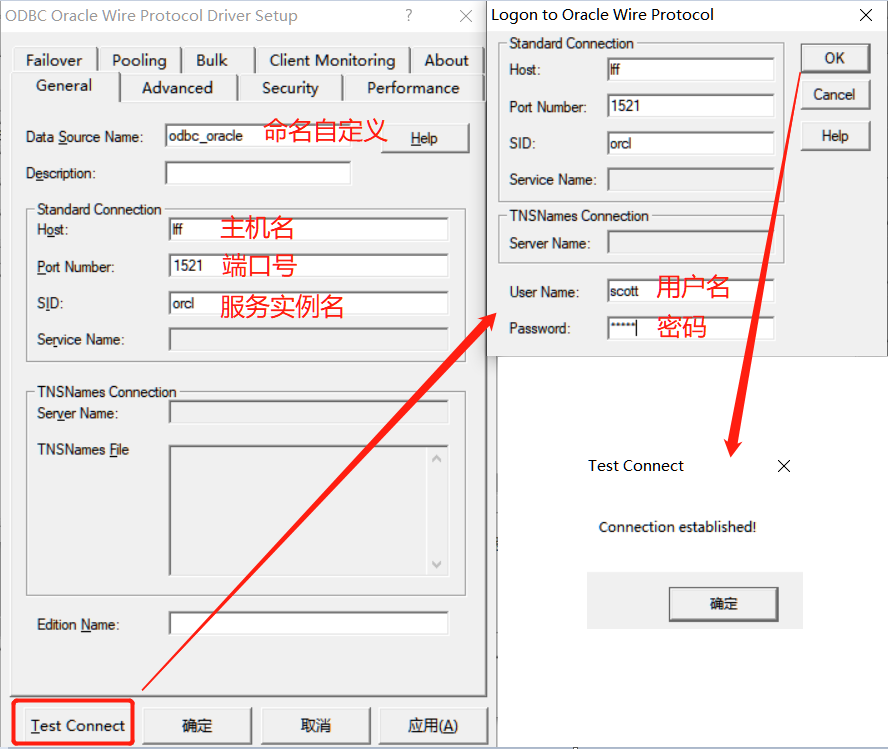Click the SID field in Driver Setup

click(309, 303)
